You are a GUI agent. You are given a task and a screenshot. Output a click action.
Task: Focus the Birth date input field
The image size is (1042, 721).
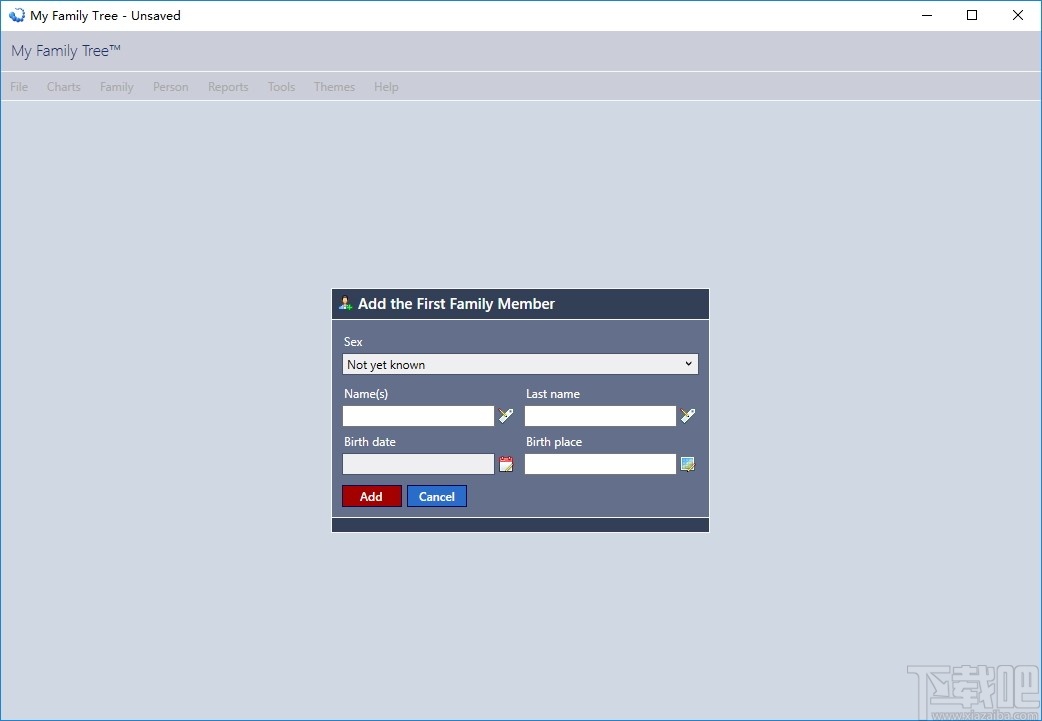tap(419, 464)
